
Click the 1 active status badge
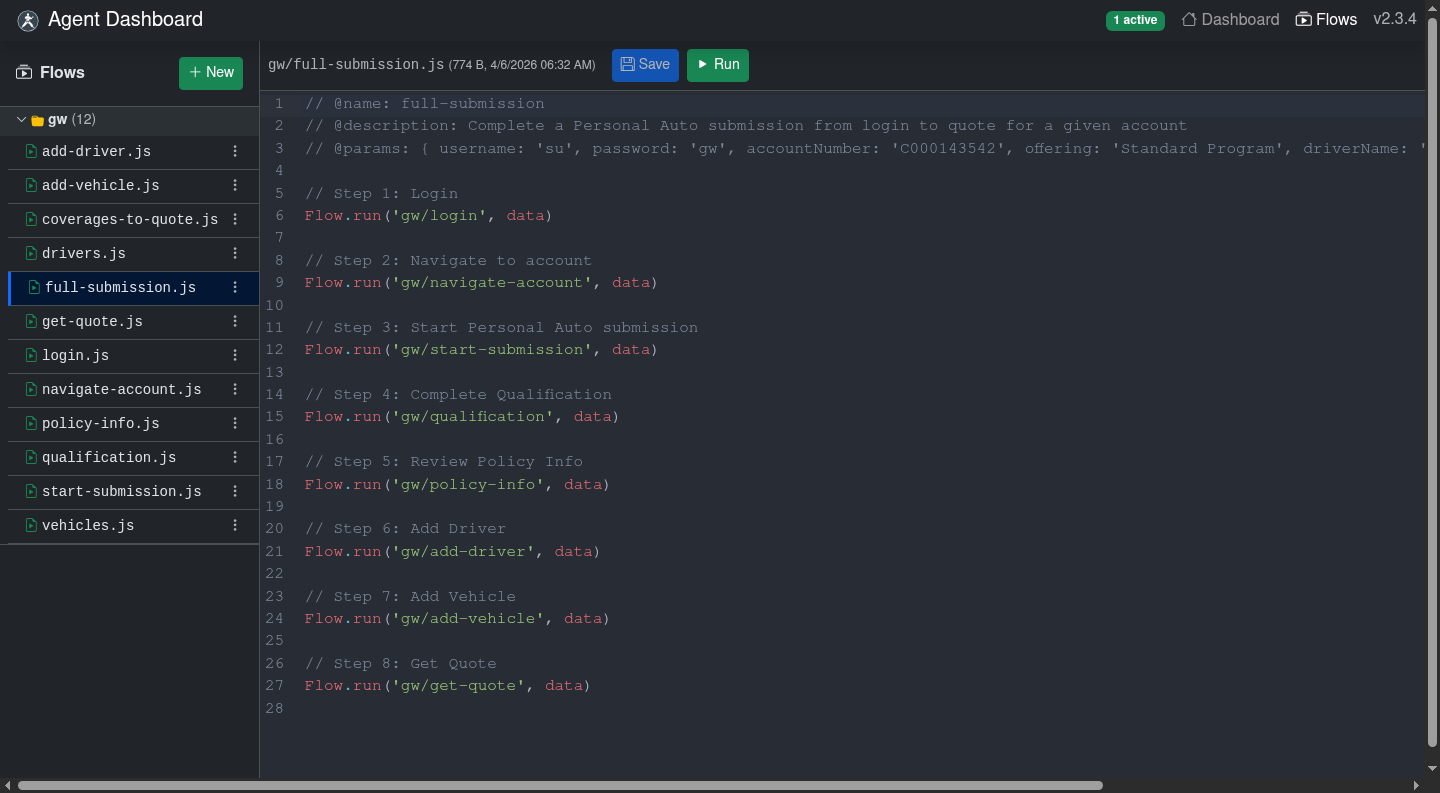point(1135,19)
